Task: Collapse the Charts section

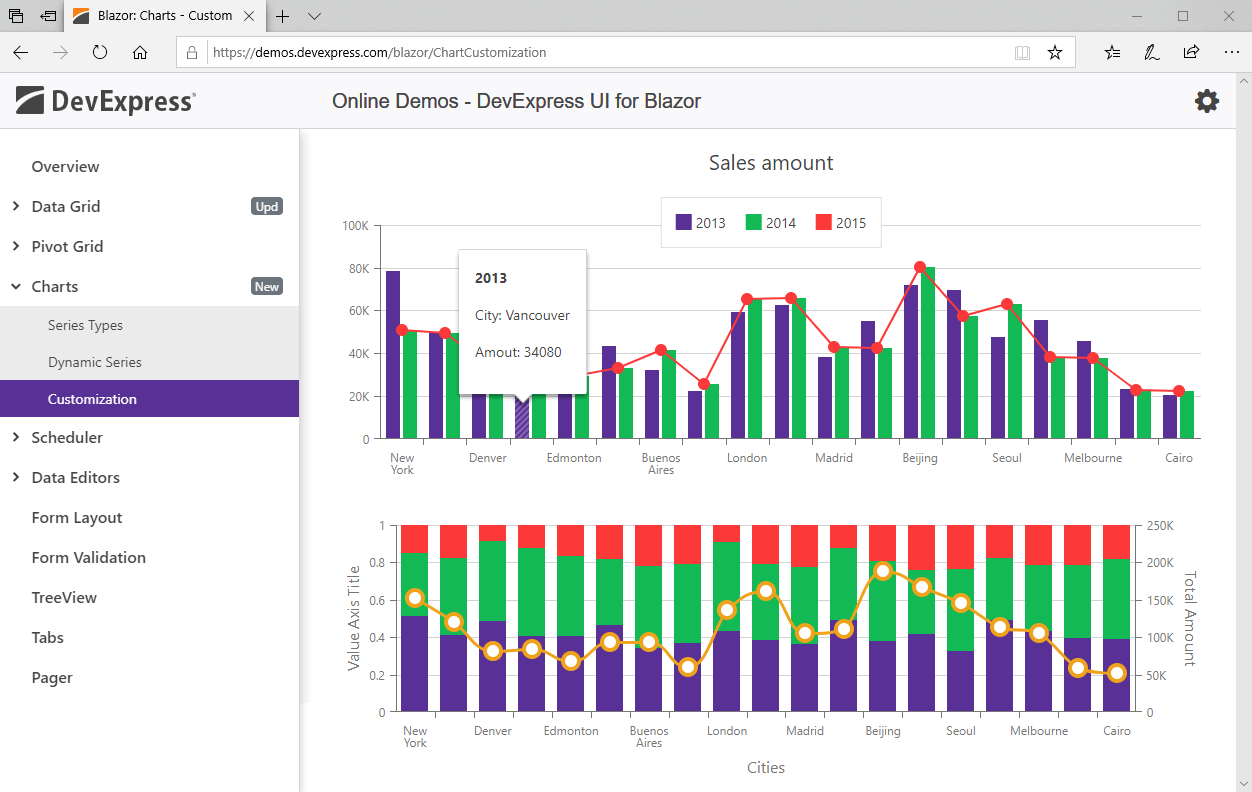Action: tap(16, 286)
